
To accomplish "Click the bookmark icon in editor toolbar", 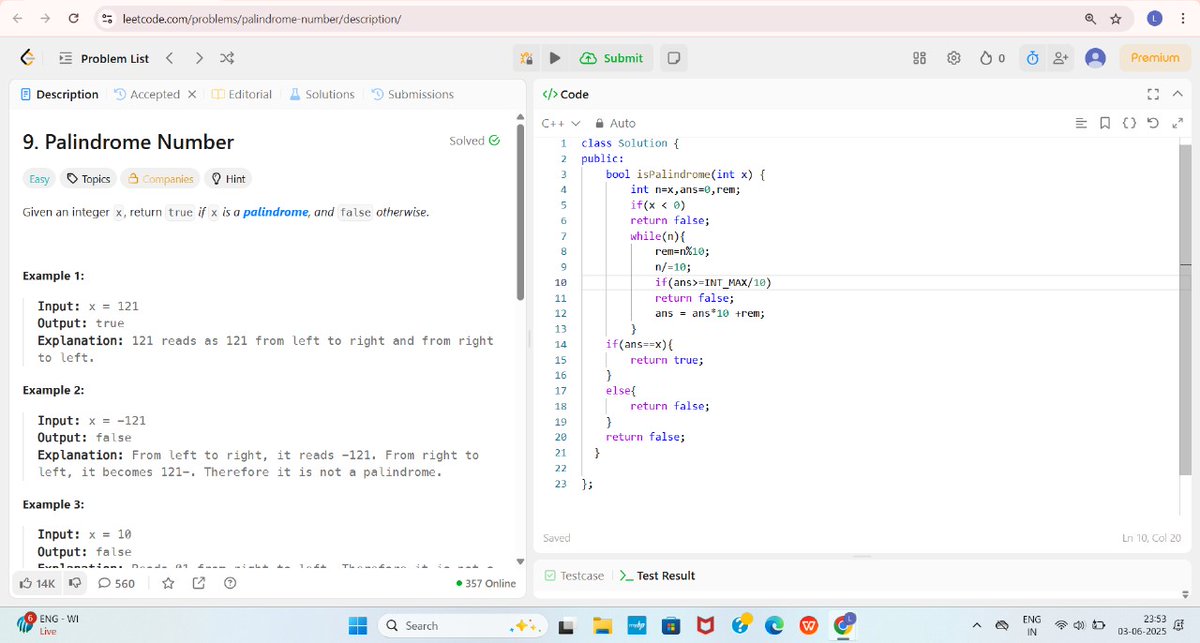I will point(1104,123).
